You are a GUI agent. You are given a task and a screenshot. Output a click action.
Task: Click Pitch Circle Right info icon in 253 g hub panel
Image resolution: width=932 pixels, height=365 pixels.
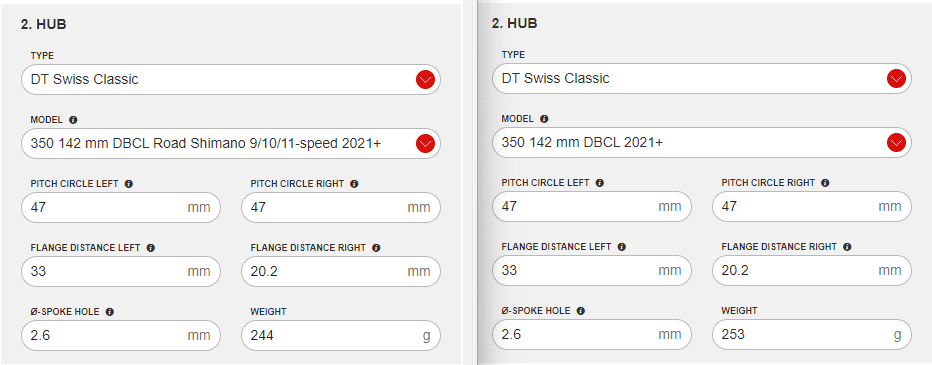825,183
